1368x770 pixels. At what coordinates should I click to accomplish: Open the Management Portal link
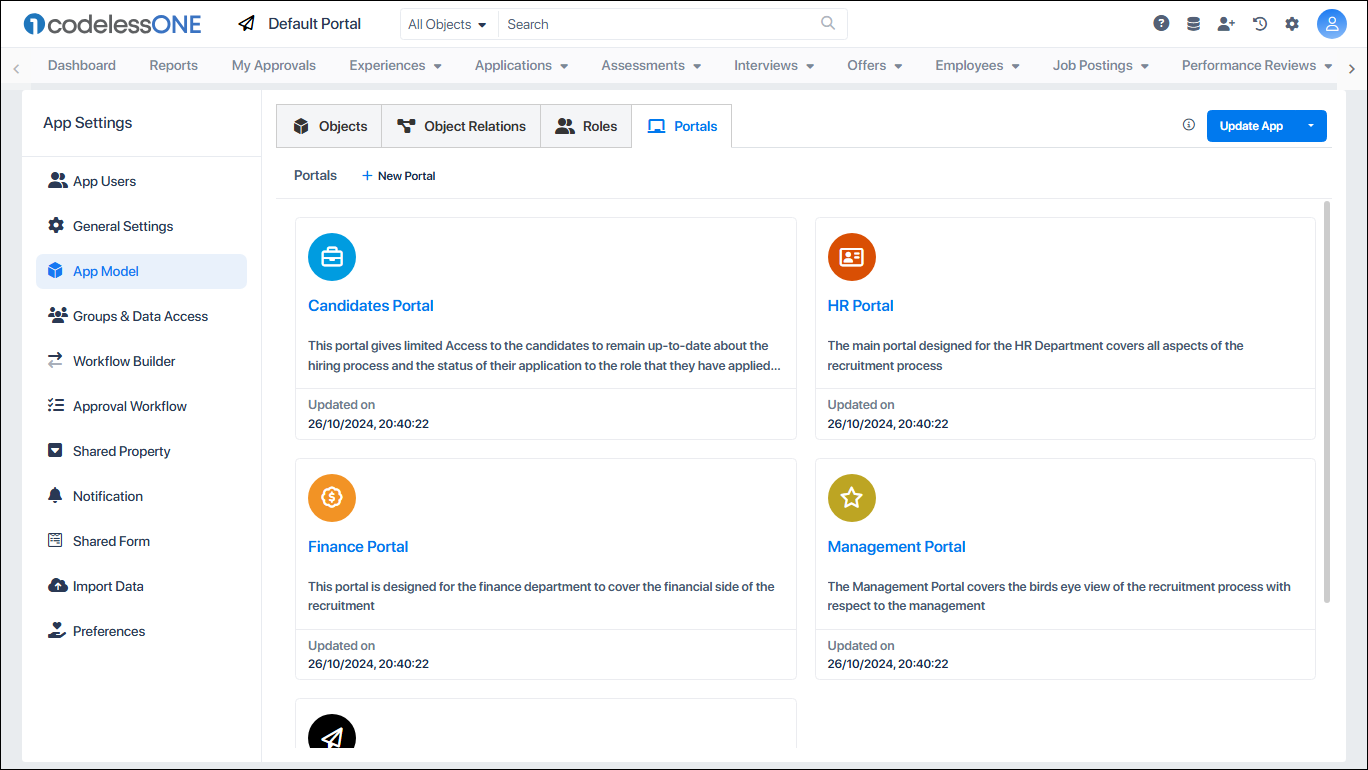pos(897,547)
